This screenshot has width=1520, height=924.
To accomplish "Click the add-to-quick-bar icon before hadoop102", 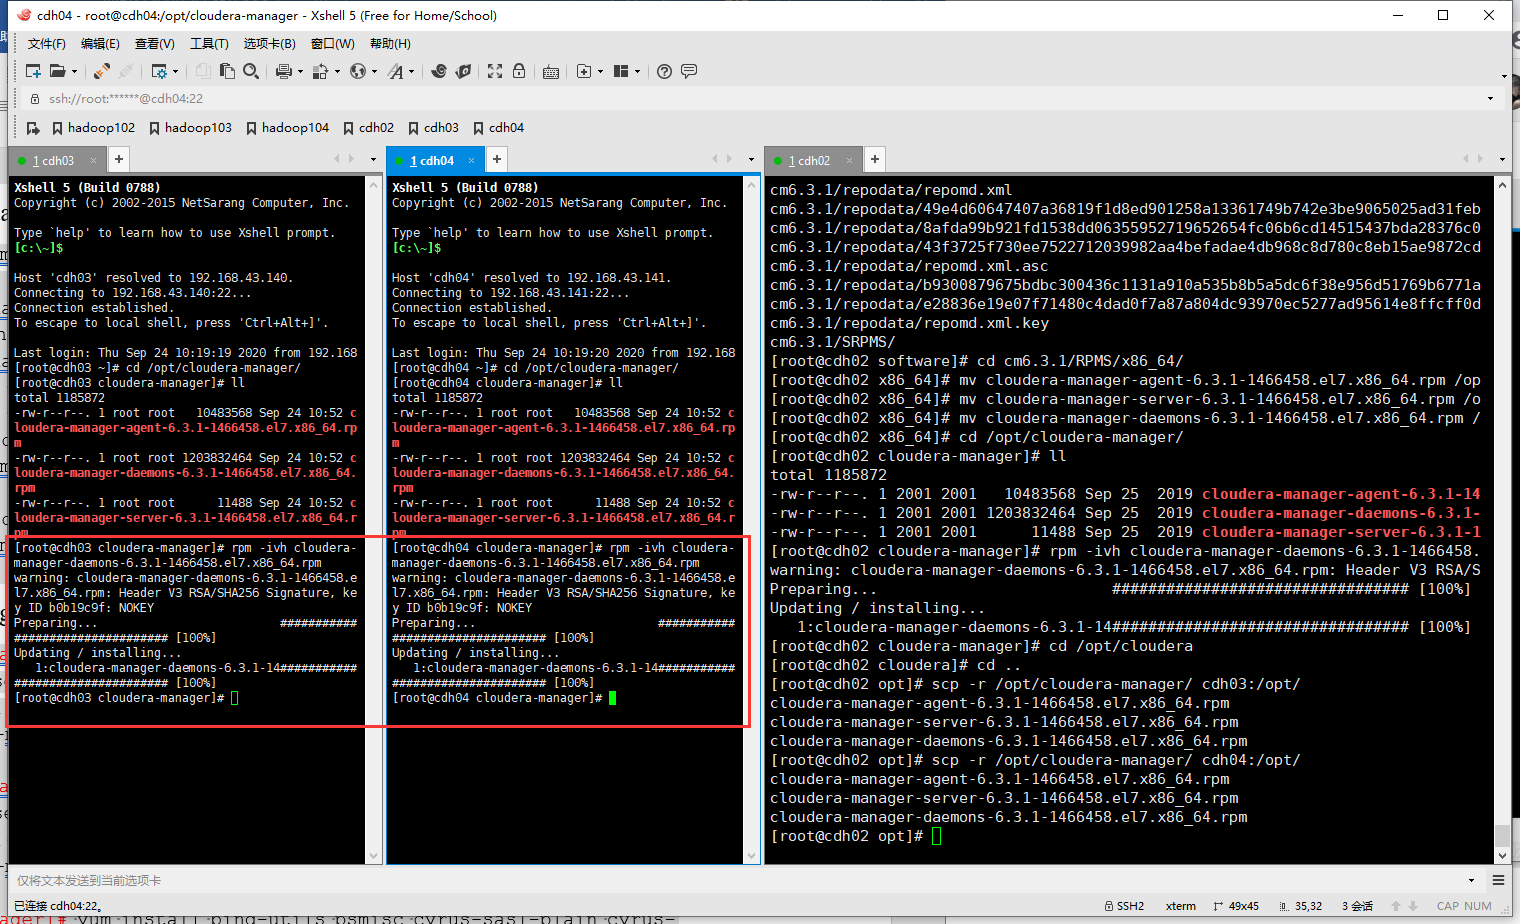I will [33, 128].
